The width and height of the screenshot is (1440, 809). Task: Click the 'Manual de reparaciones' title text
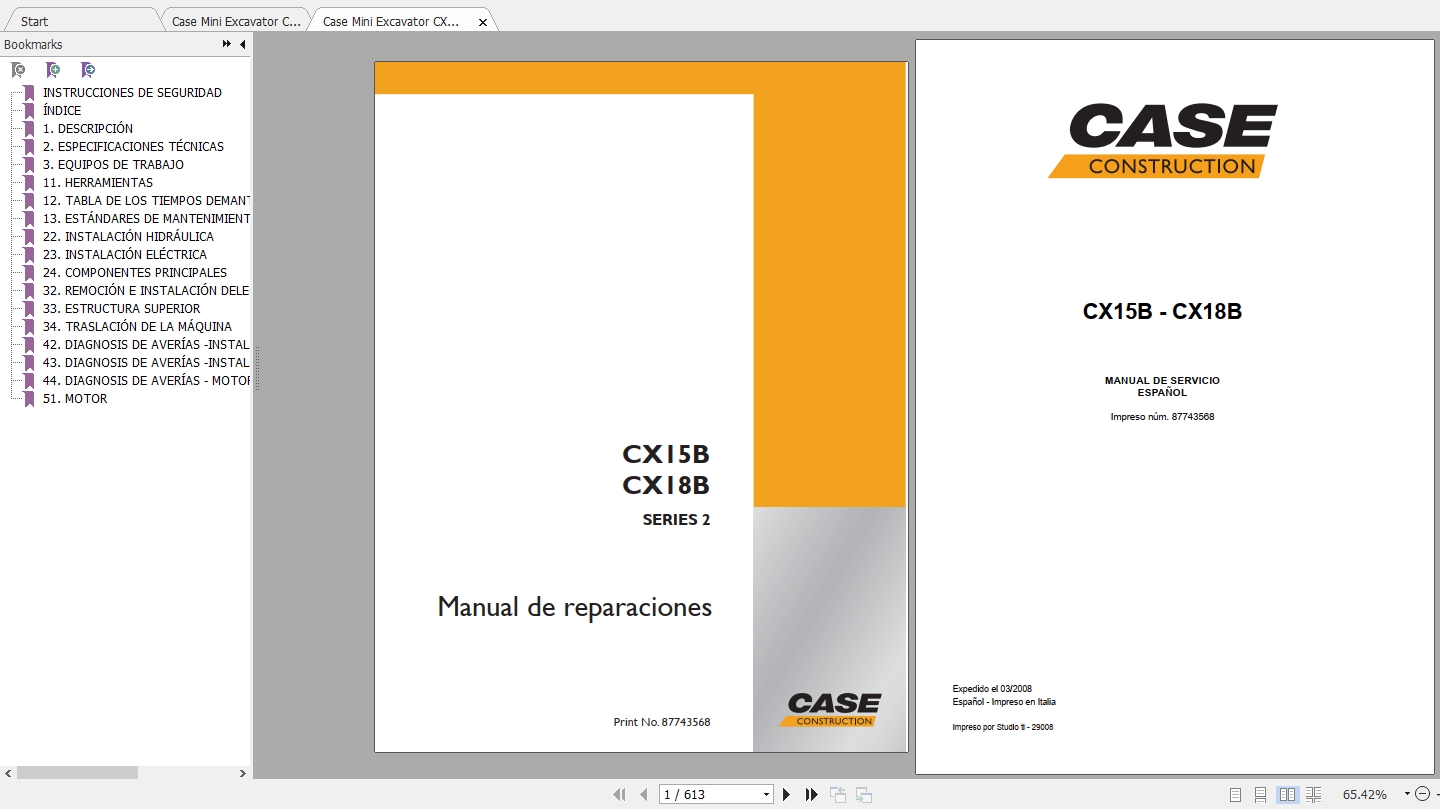pyautogui.click(x=575, y=607)
